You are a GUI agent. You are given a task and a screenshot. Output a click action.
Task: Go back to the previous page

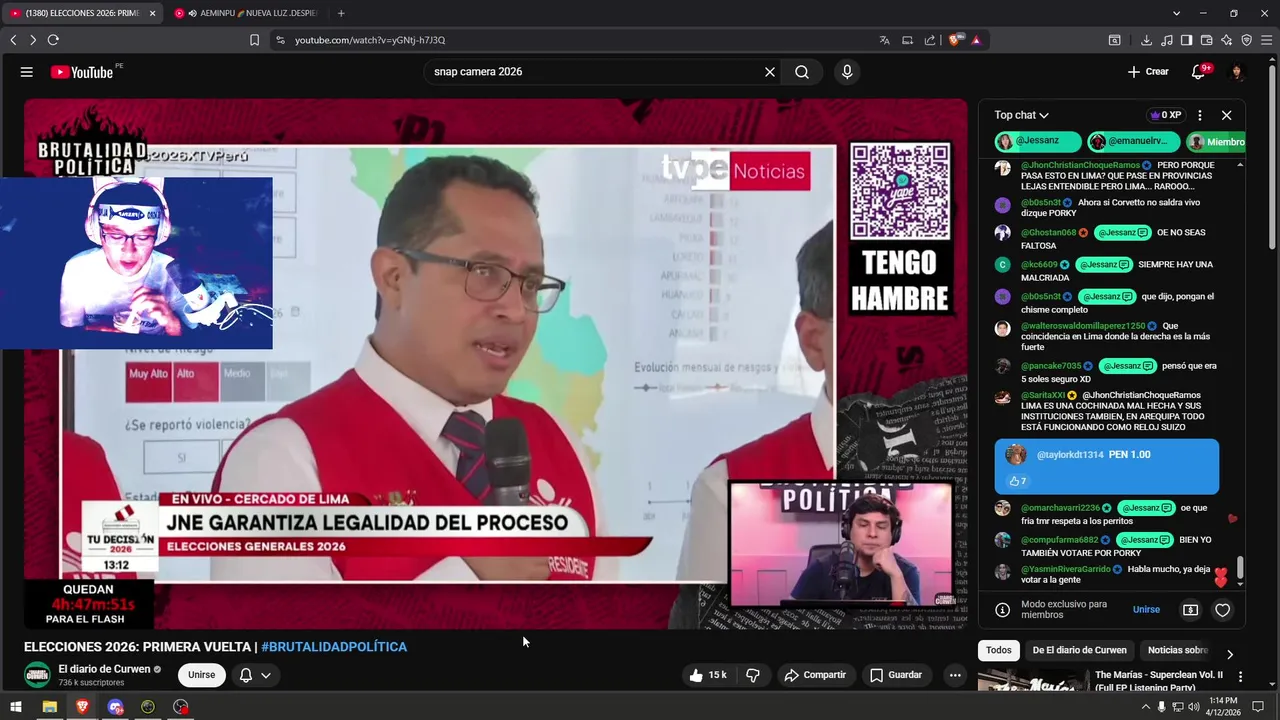(13, 40)
